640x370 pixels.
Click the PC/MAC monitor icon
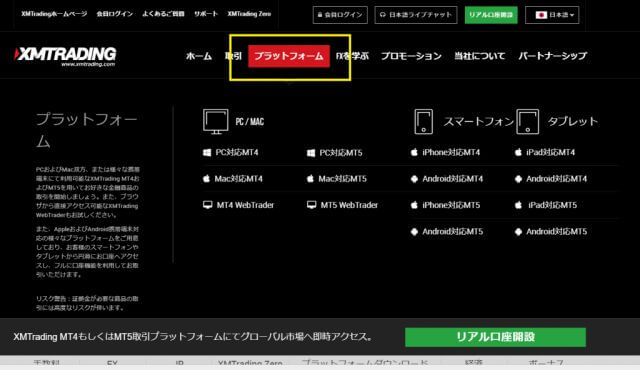216,122
